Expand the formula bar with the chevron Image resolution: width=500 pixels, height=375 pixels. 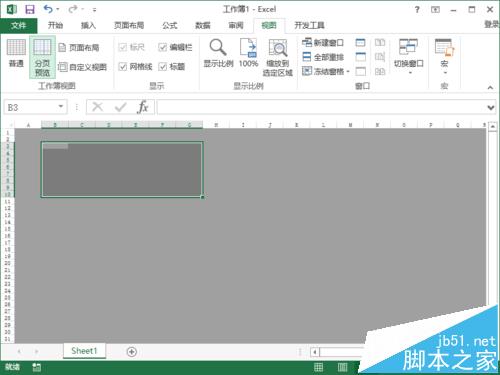tap(491, 108)
